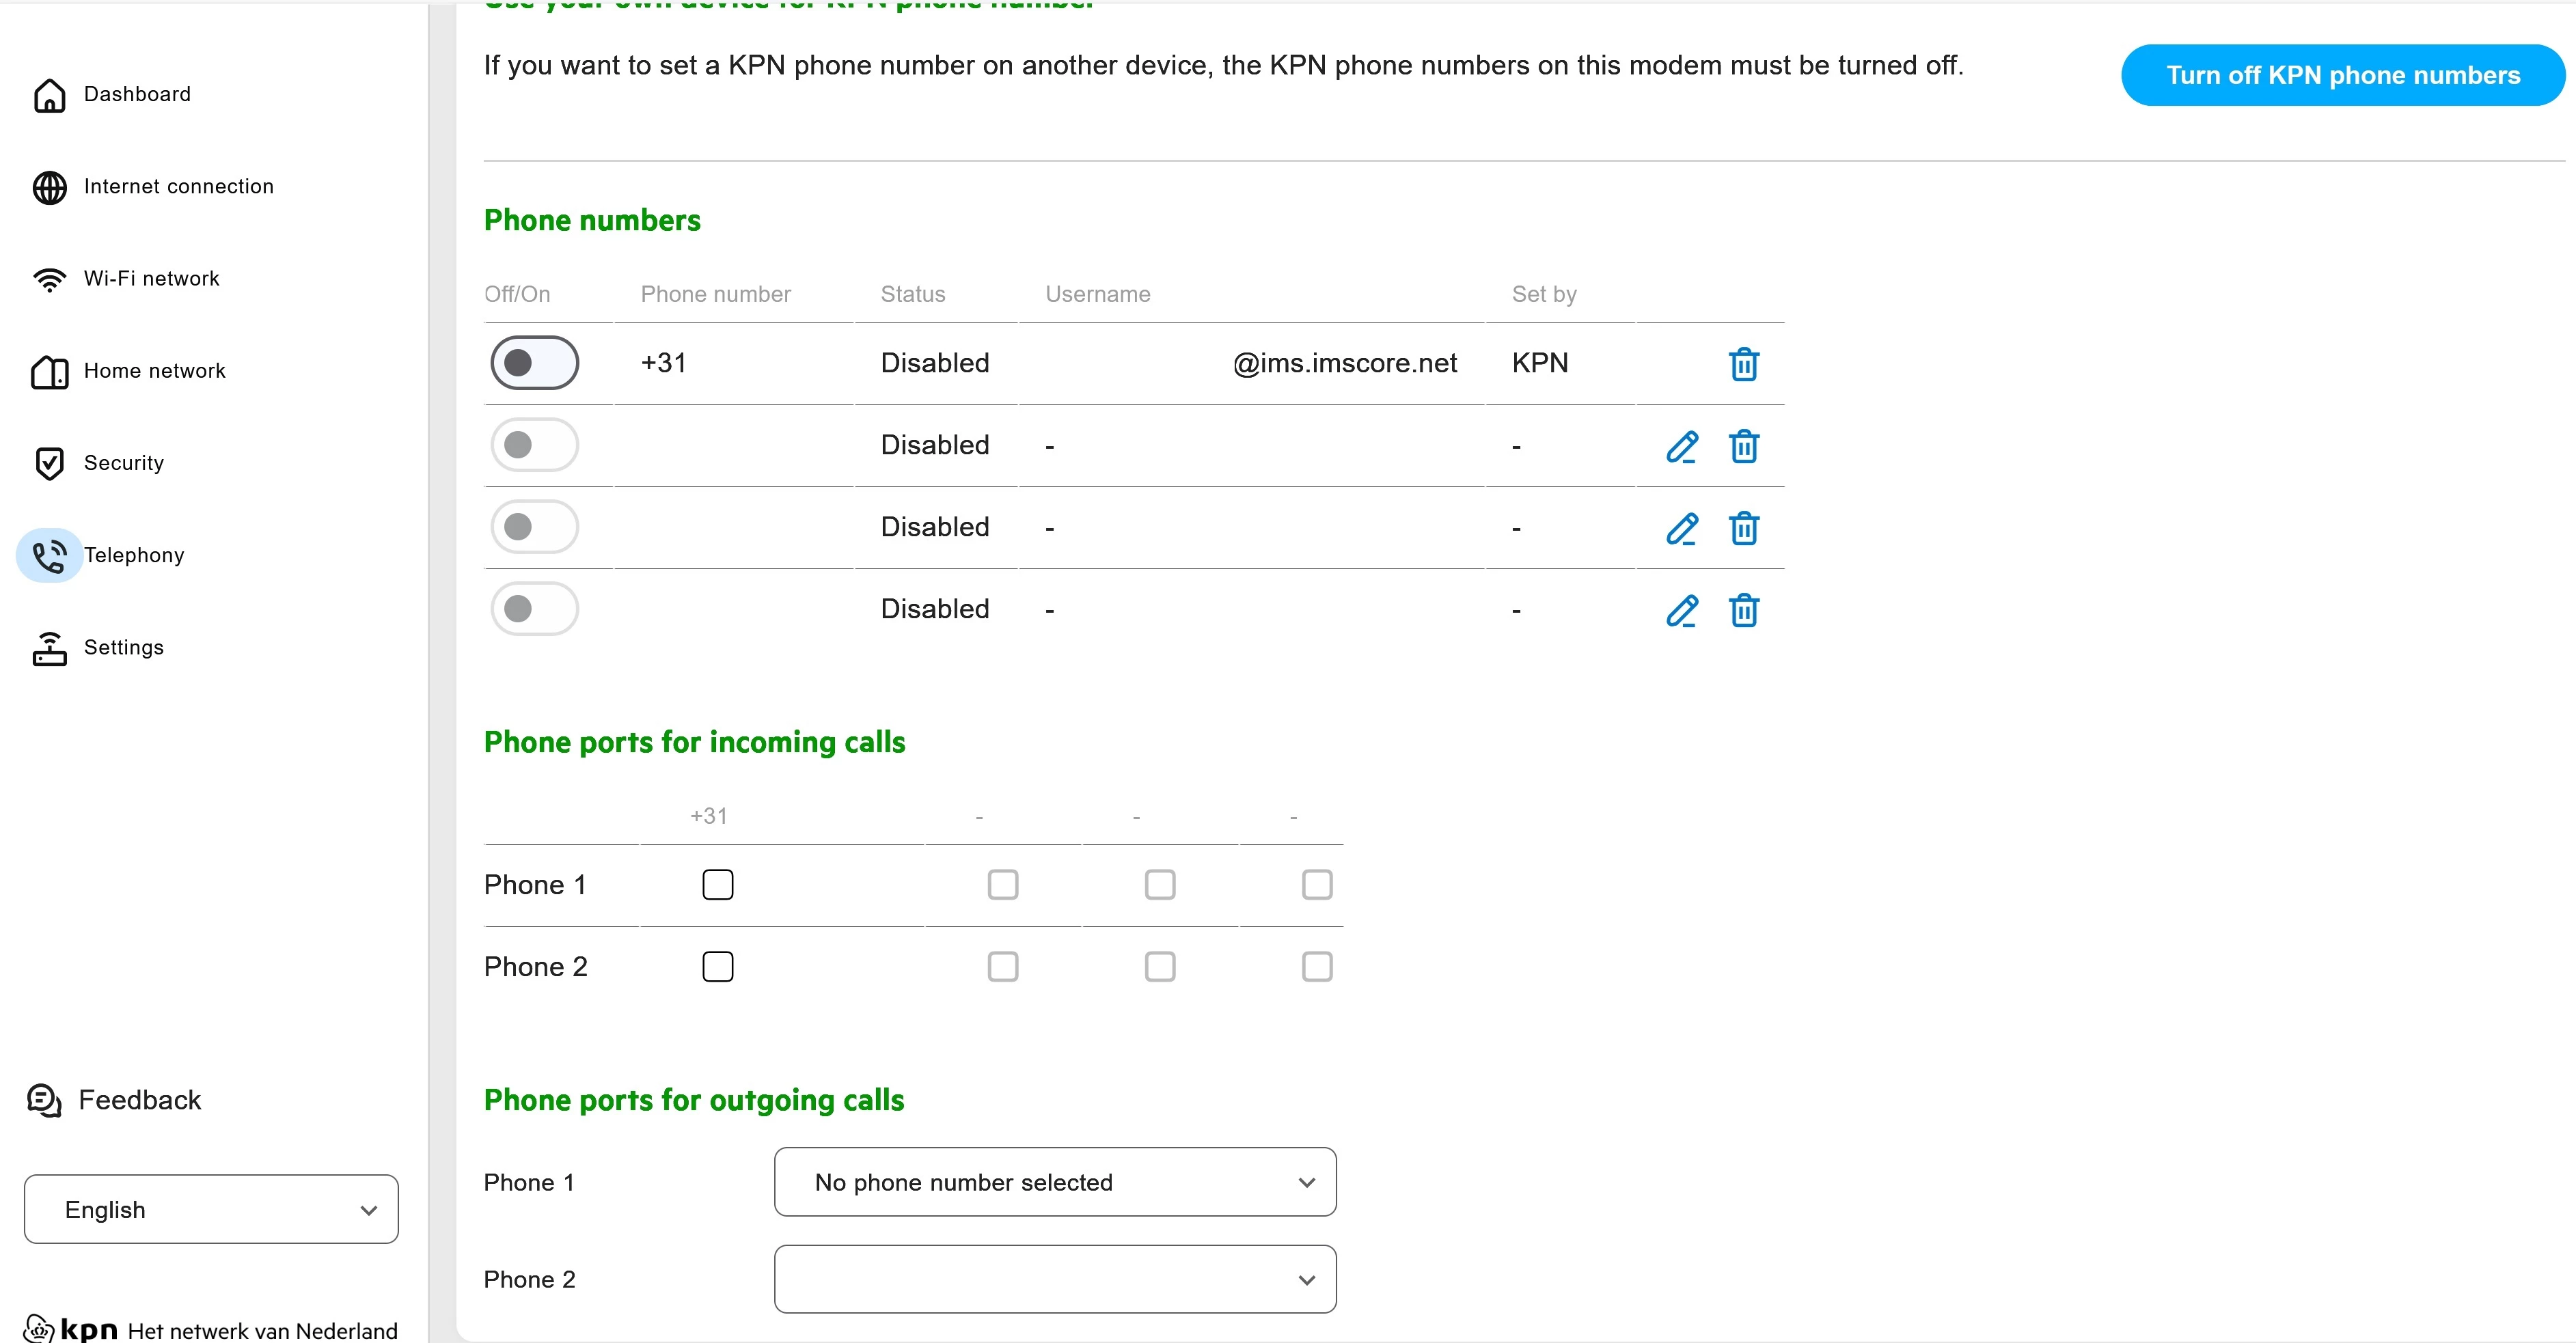
Task: Open the Internet connection menu item
Action: tap(178, 186)
